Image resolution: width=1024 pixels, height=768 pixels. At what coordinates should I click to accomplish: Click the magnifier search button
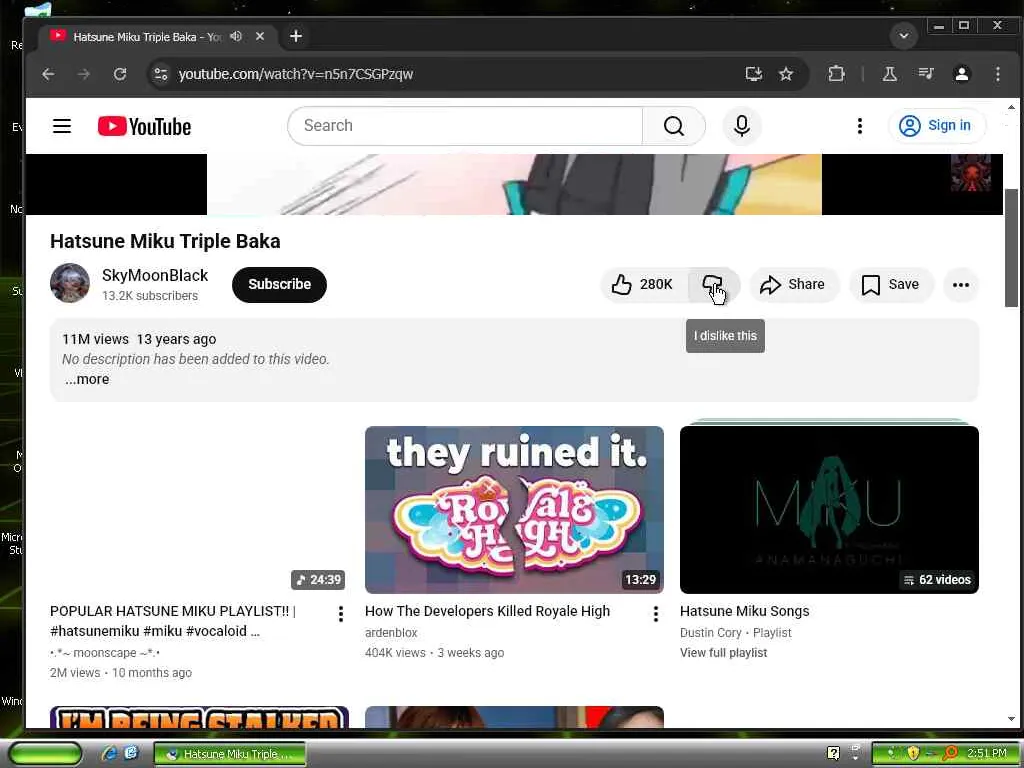click(673, 125)
